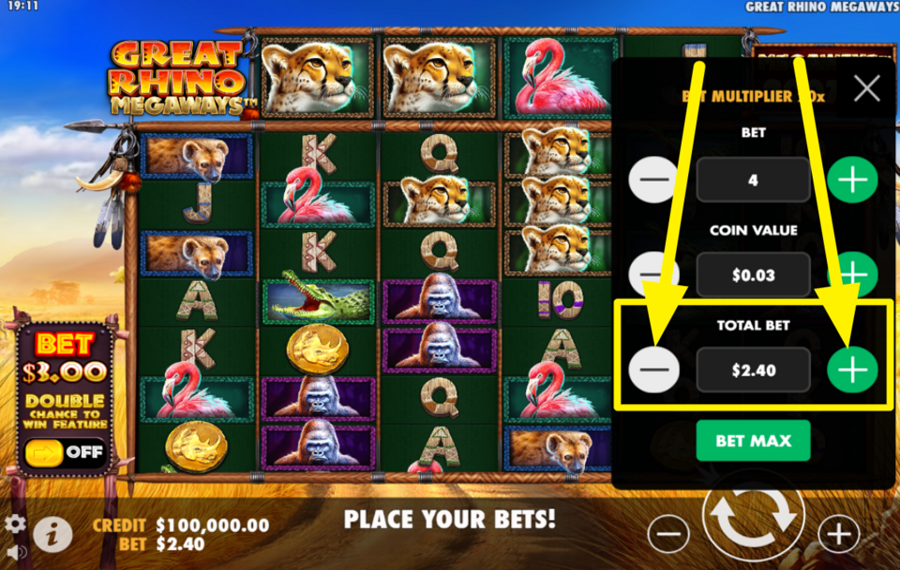Increase Coin Value with green plus
The height and width of the screenshot is (570, 900).
852,275
